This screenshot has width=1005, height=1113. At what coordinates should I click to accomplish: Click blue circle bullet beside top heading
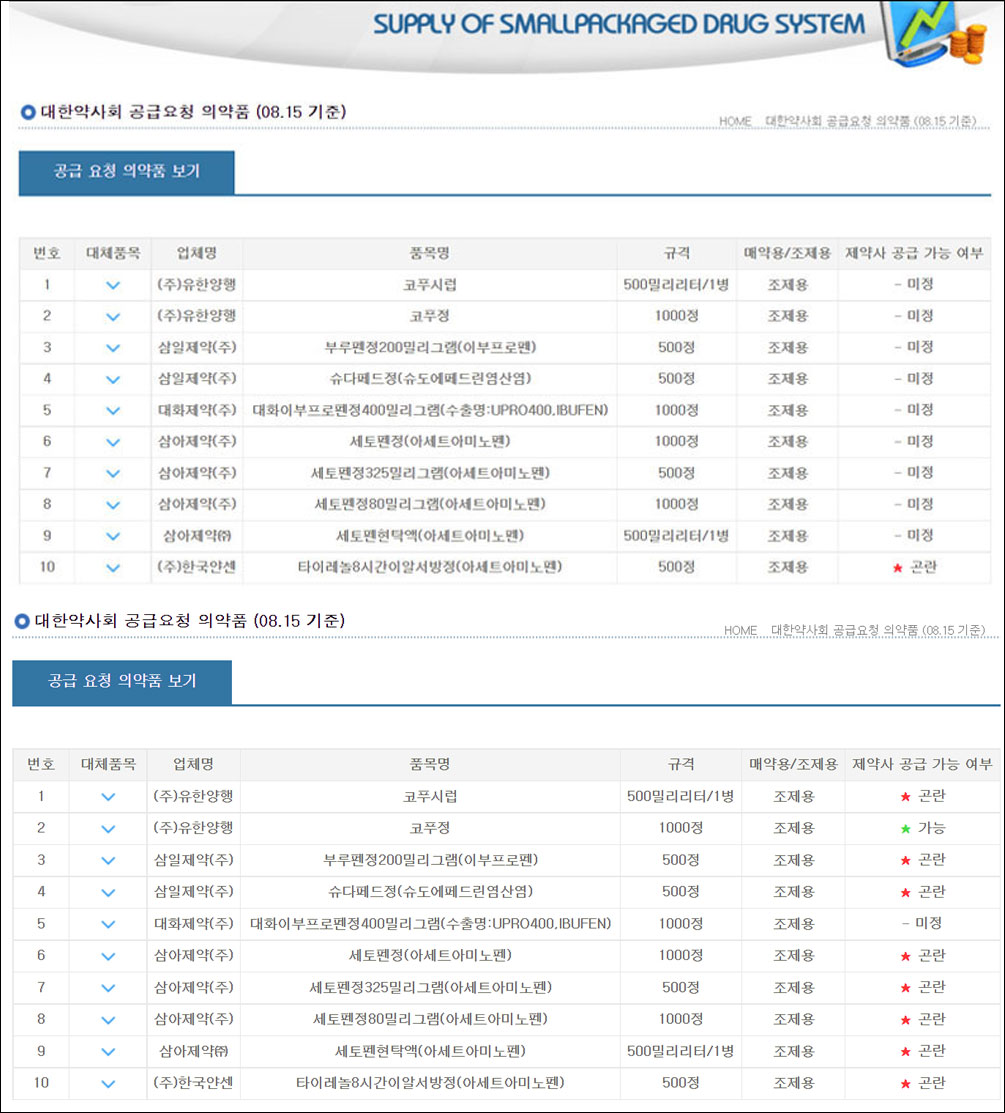28,112
